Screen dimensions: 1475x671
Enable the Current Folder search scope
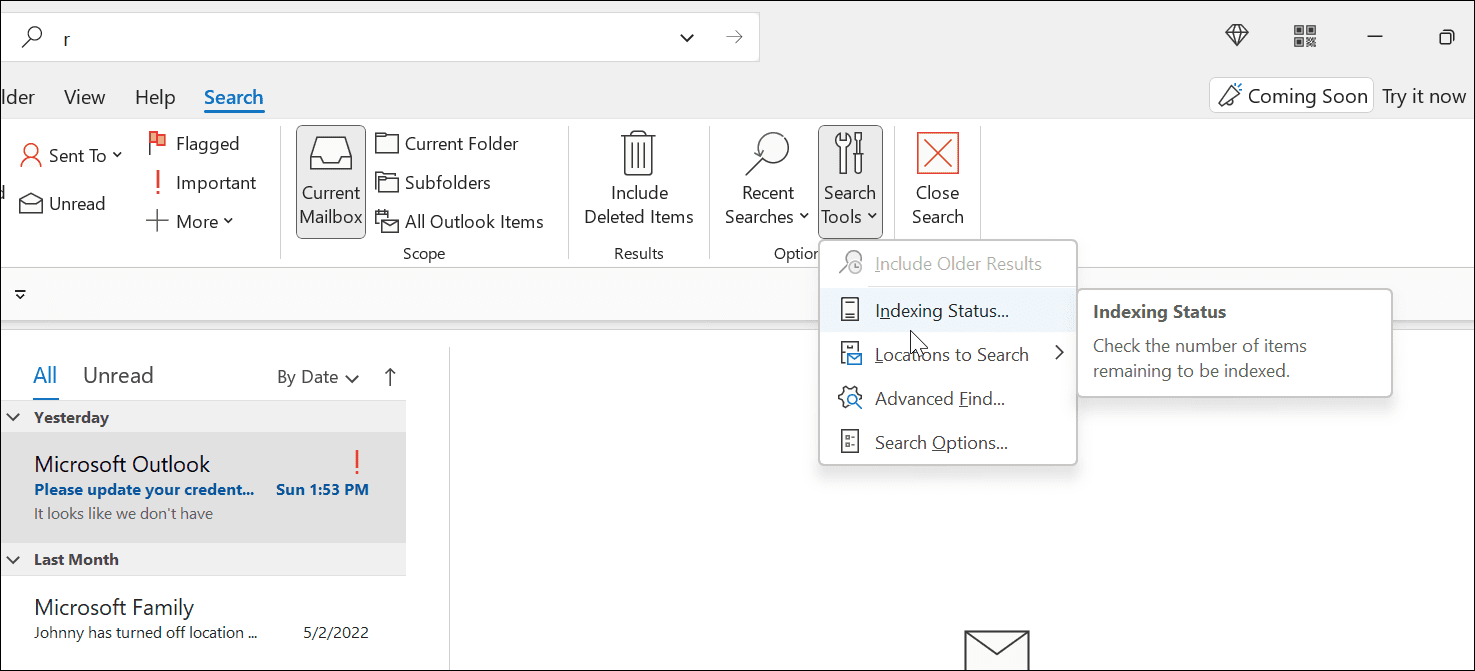tap(447, 143)
